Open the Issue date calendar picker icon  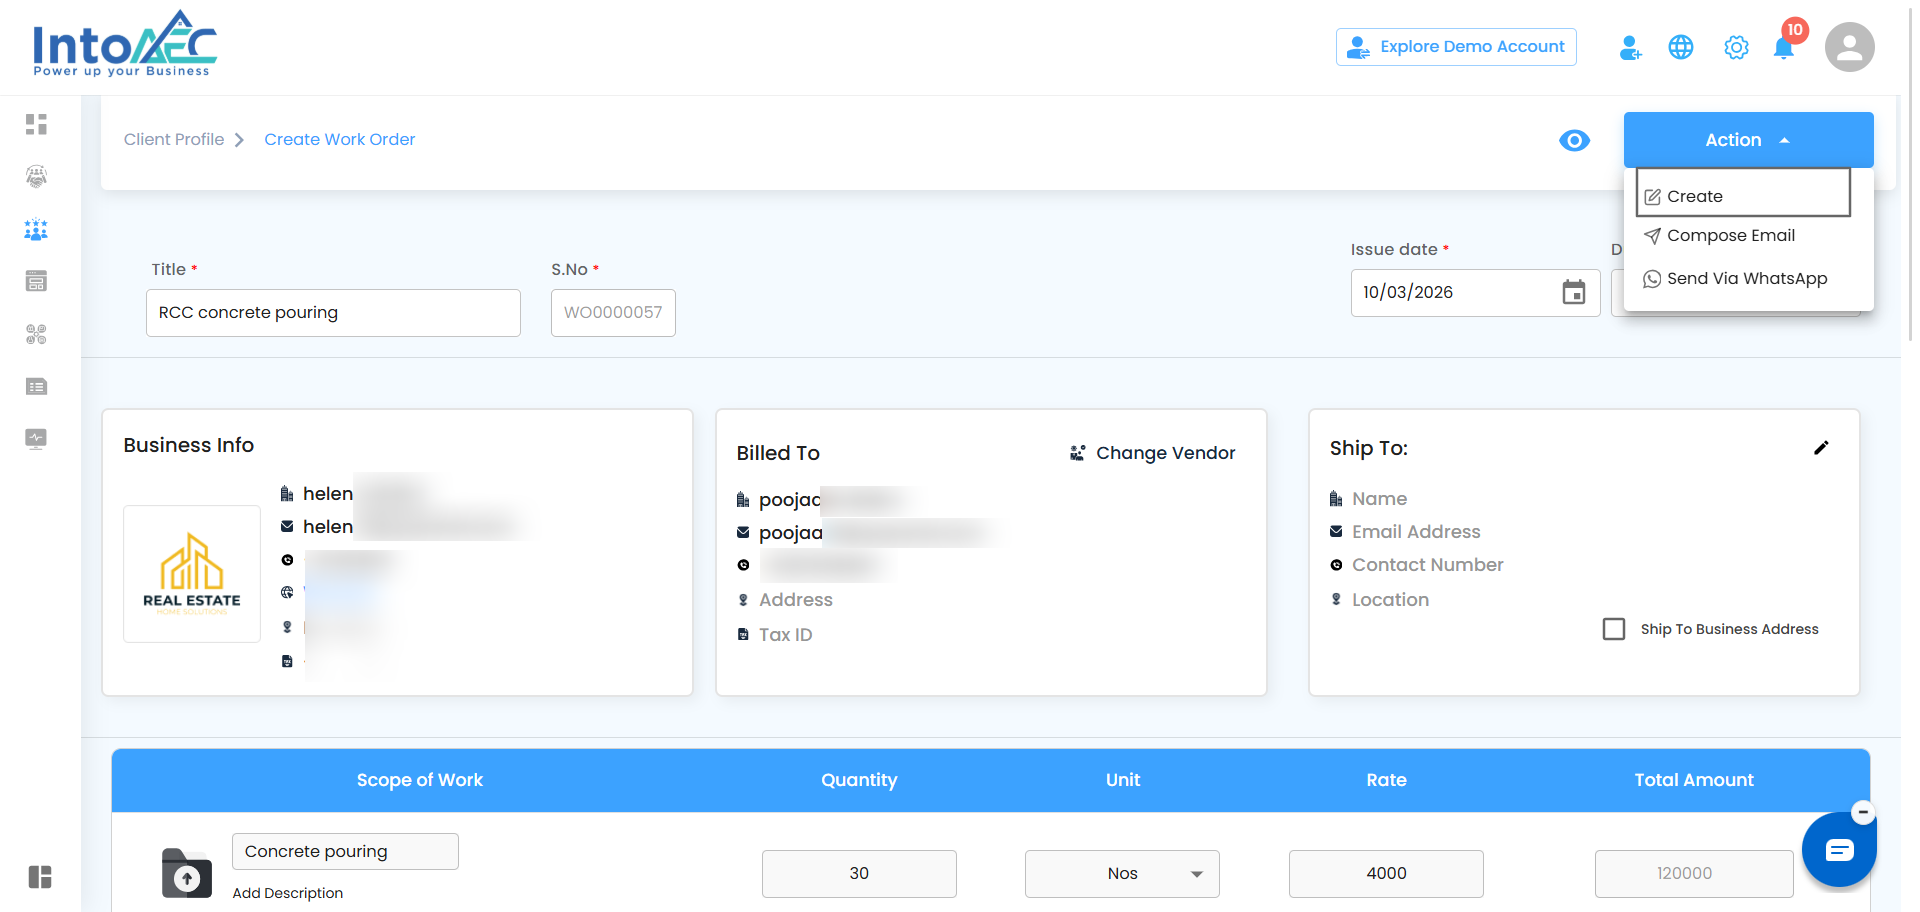[1574, 292]
